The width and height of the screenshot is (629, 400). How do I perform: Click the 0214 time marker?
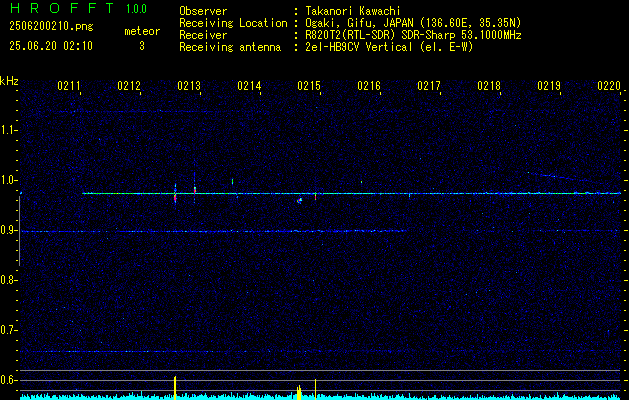click(249, 85)
